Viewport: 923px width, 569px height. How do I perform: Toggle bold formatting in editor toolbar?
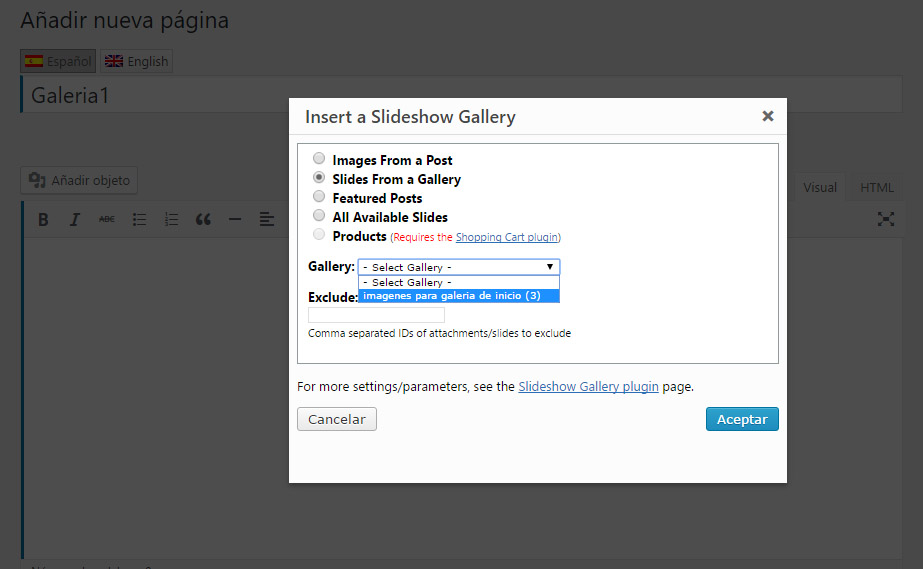tap(43, 219)
